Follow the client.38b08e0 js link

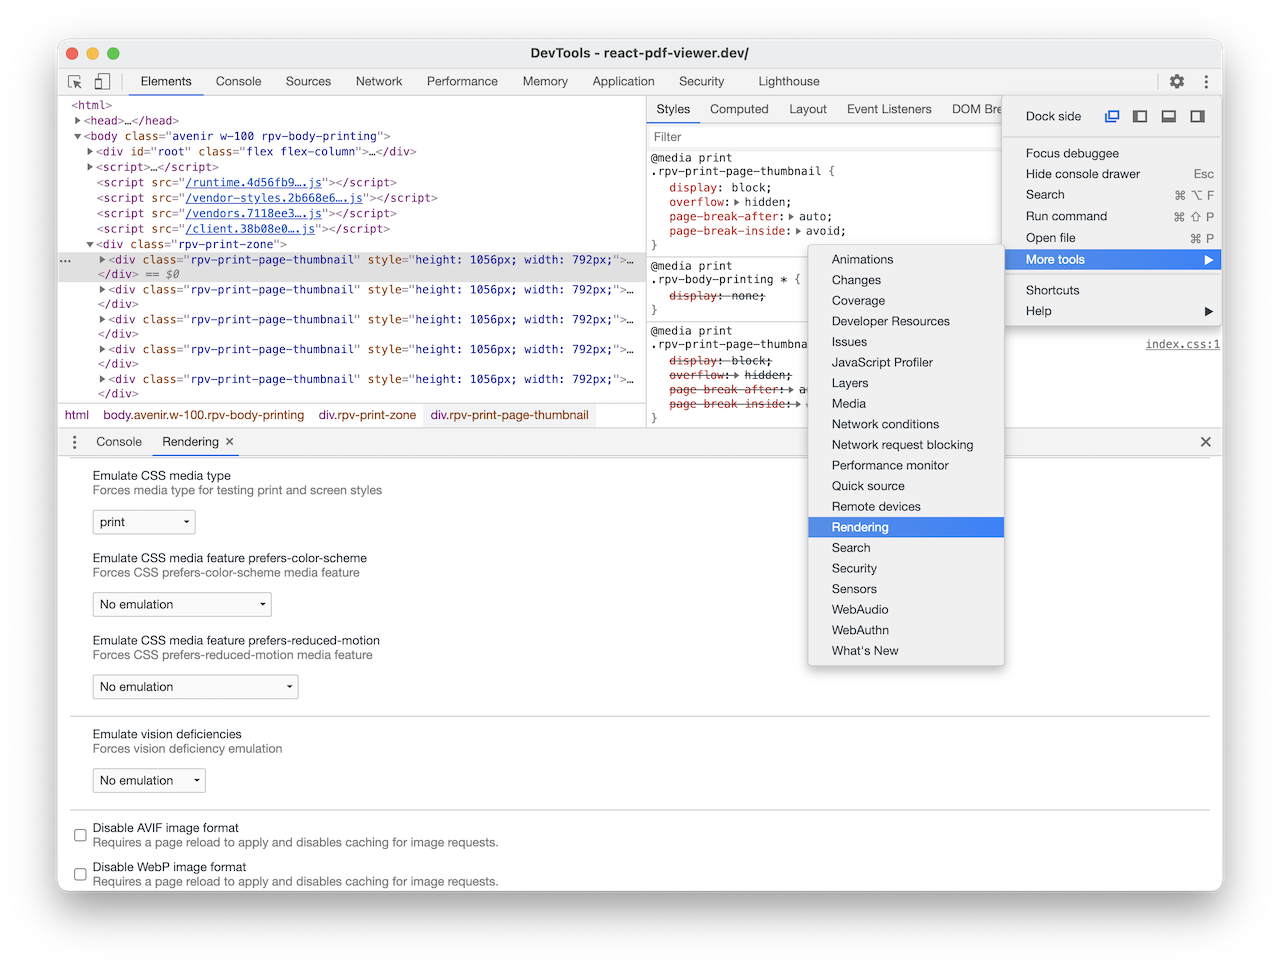coord(250,229)
